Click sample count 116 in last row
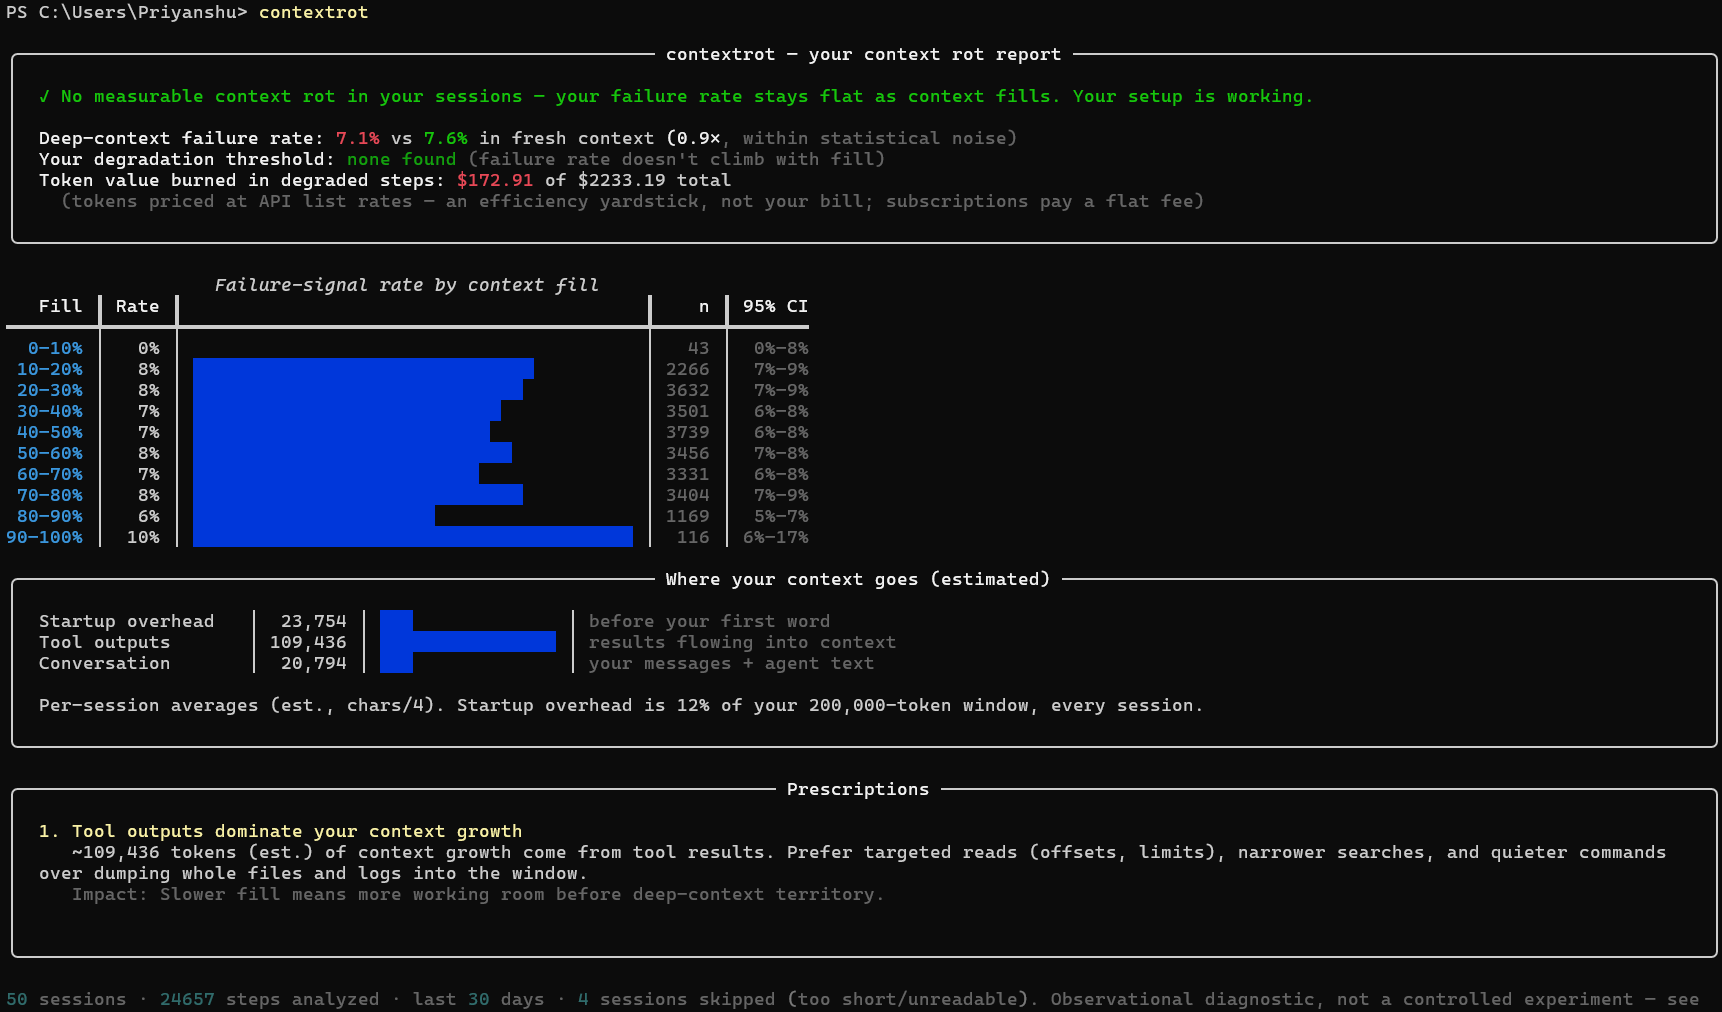Screen dimensions: 1722x1012 [693, 537]
